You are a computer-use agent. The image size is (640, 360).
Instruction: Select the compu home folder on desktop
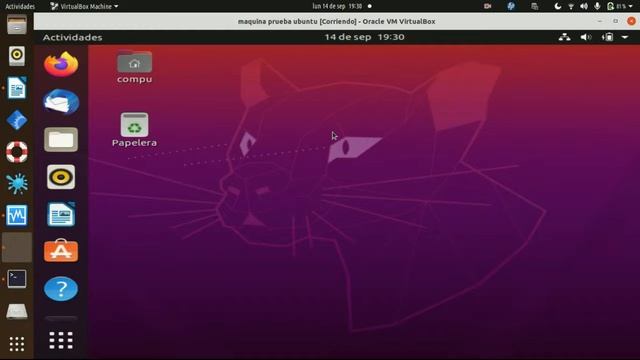click(134, 67)
